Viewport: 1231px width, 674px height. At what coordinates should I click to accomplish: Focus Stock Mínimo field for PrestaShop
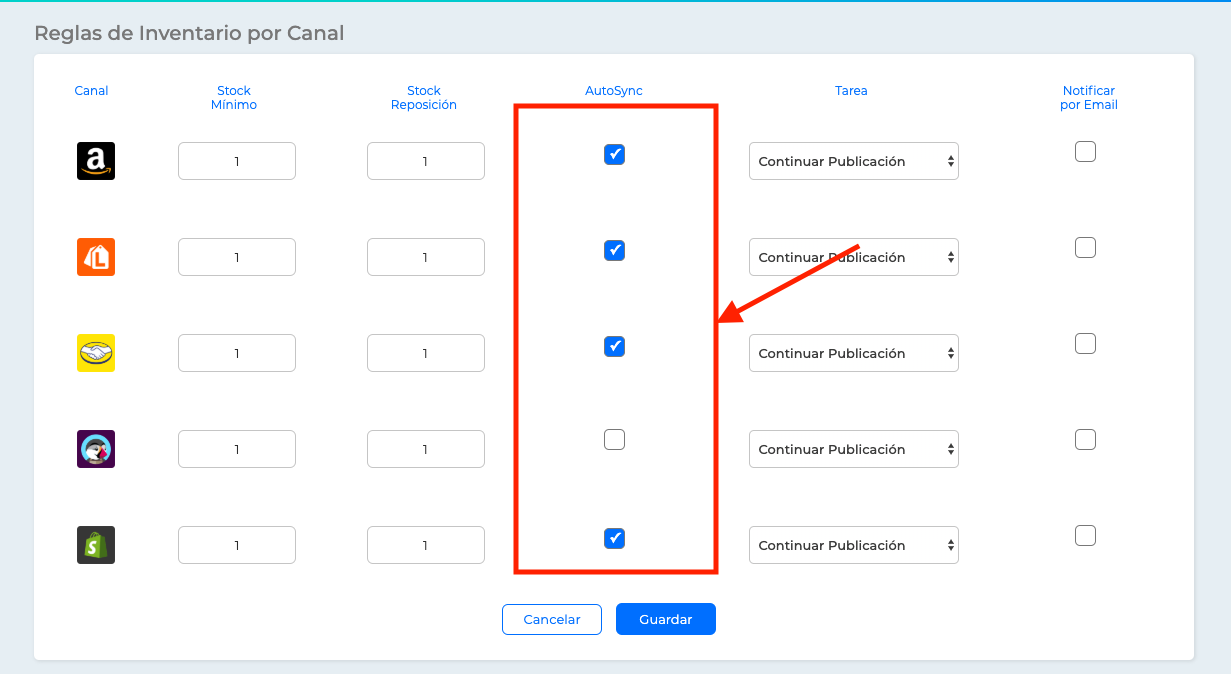click(x=237, y=449)
